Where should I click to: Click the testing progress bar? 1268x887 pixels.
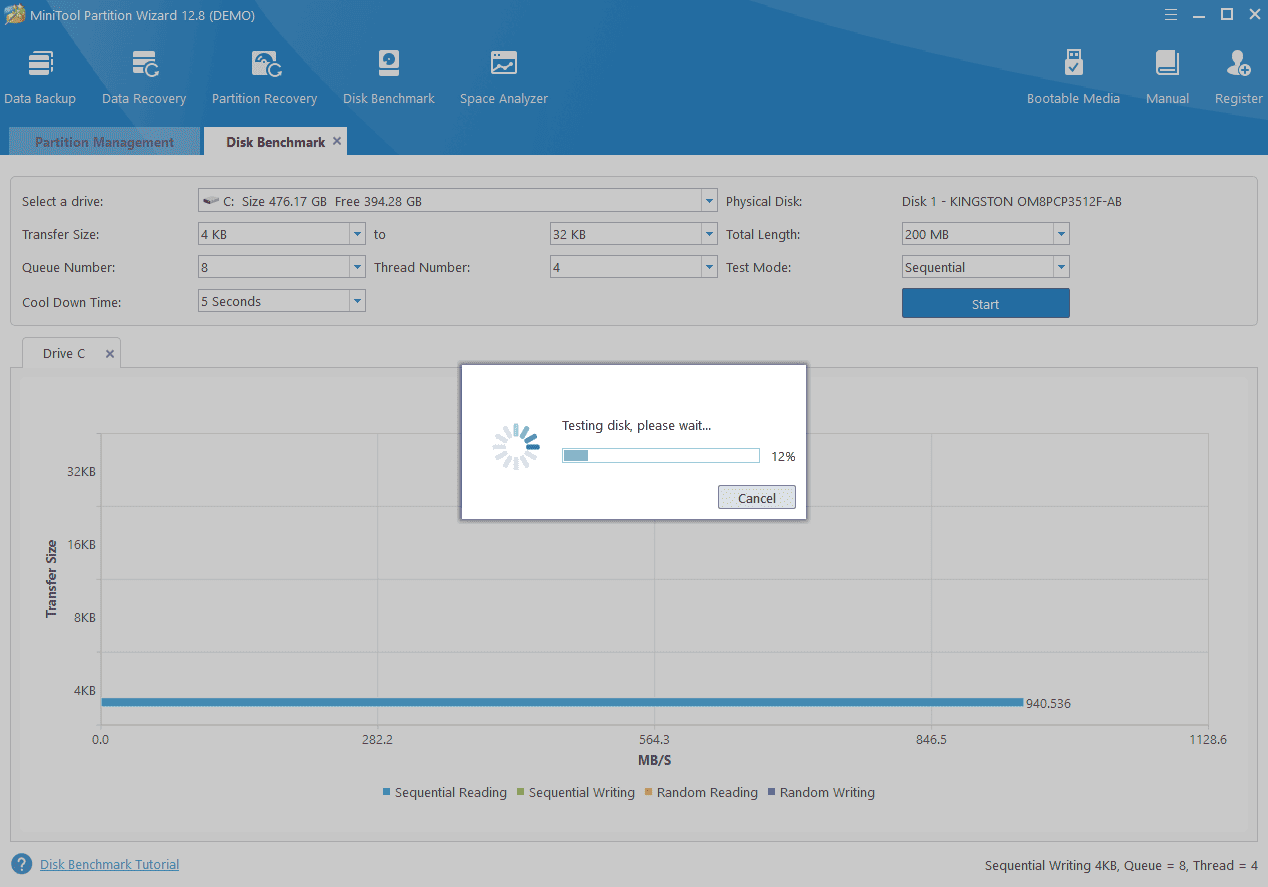point(660,455)
